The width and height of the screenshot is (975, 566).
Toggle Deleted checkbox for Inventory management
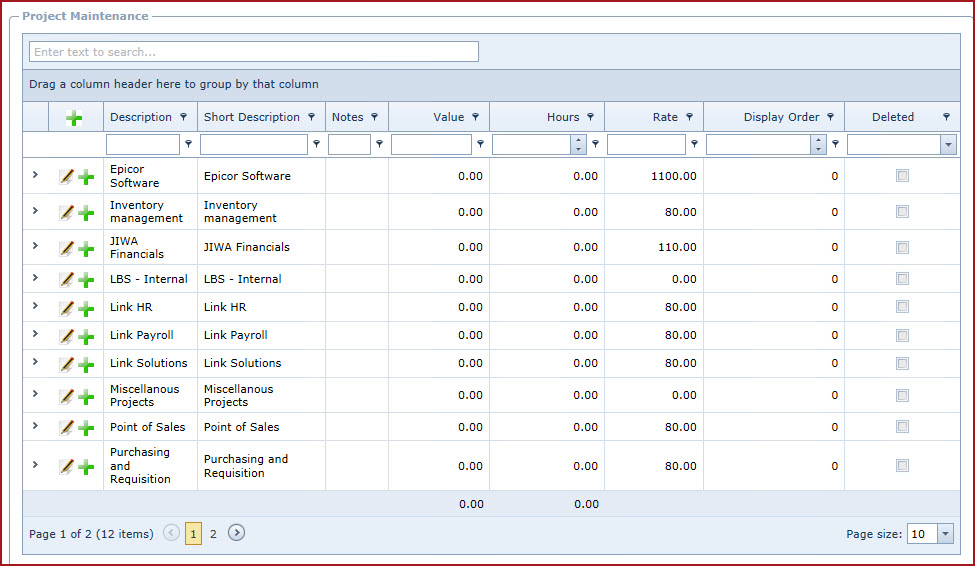pos(902,212)
